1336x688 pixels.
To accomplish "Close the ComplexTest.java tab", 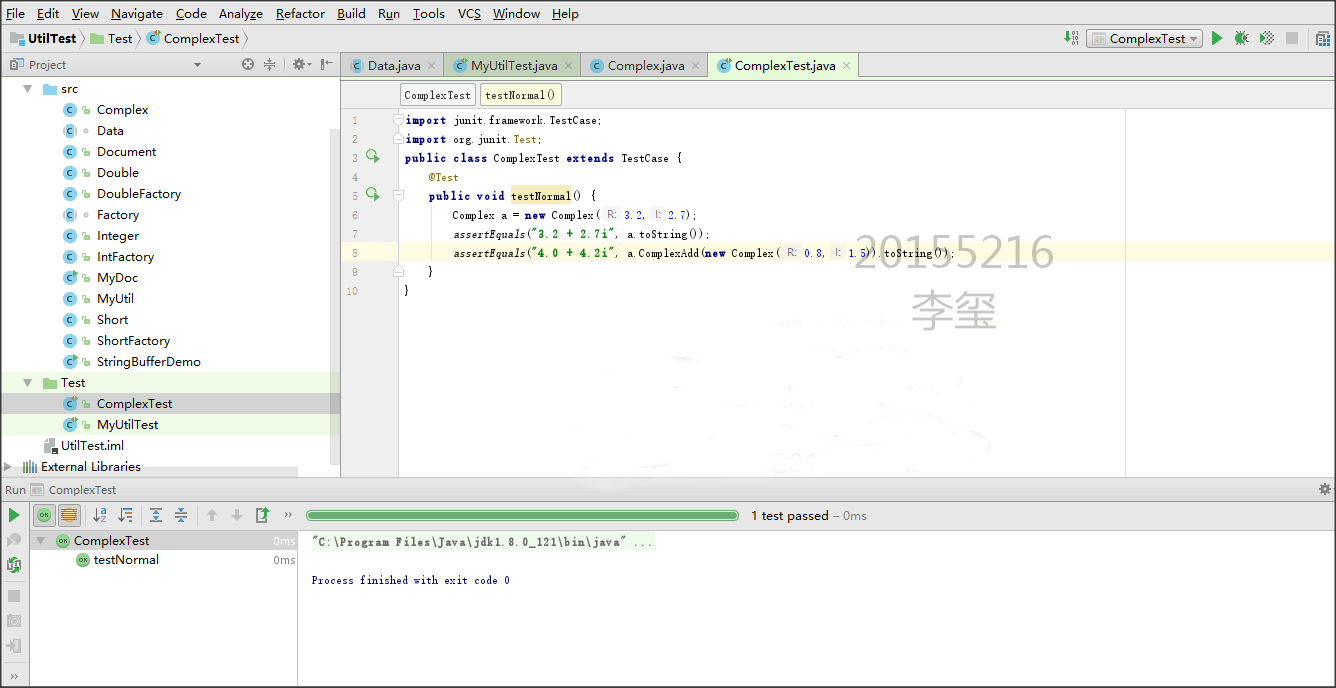I will pyautogui.click(x=846, y=65).
